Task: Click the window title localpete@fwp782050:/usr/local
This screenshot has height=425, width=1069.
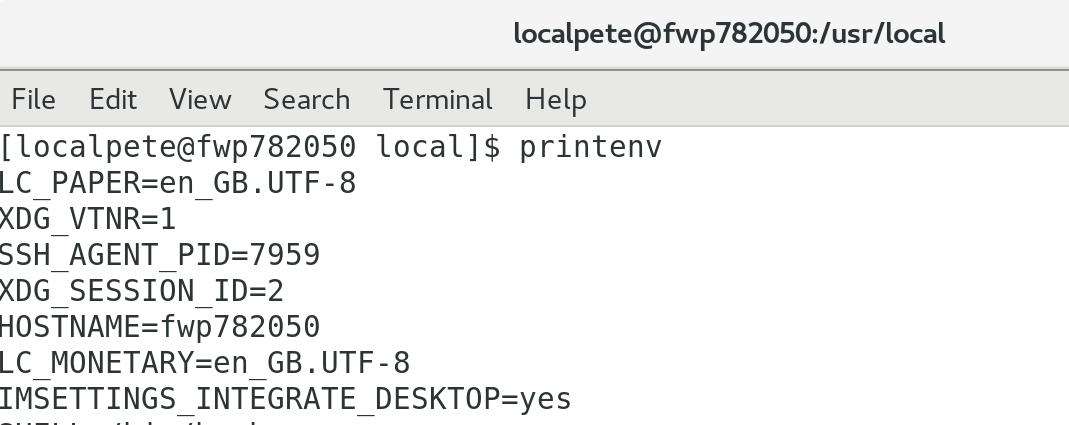Action: click(x=729, y=34)
